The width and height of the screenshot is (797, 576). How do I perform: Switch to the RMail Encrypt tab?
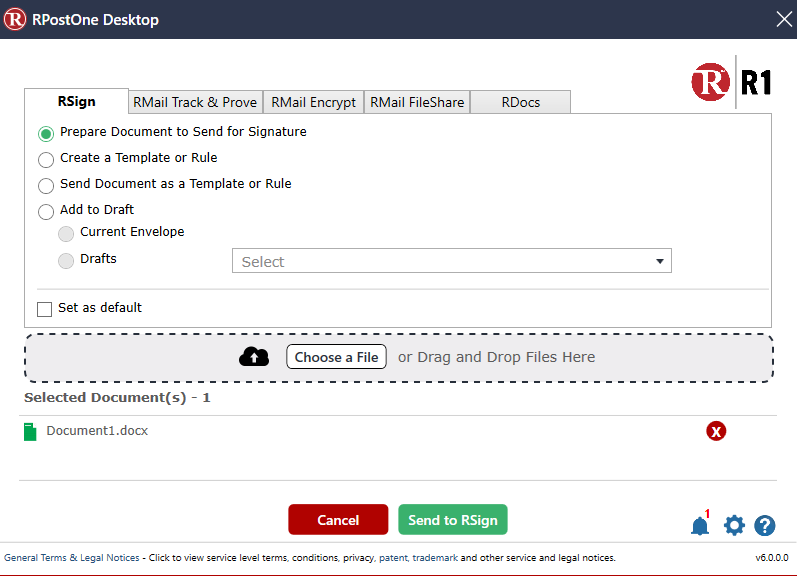(313, 102)
